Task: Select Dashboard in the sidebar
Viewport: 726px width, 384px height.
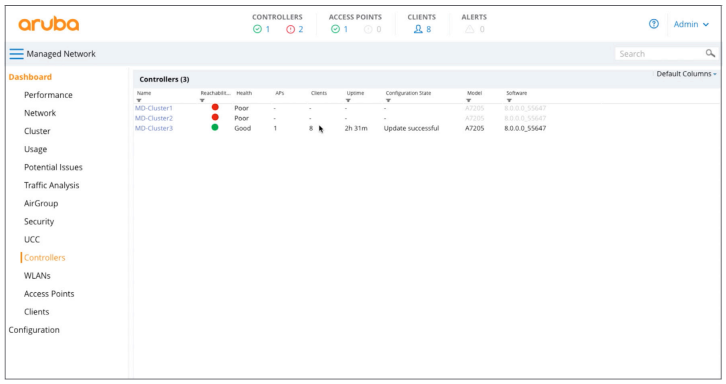Action: tap(30, 77)
